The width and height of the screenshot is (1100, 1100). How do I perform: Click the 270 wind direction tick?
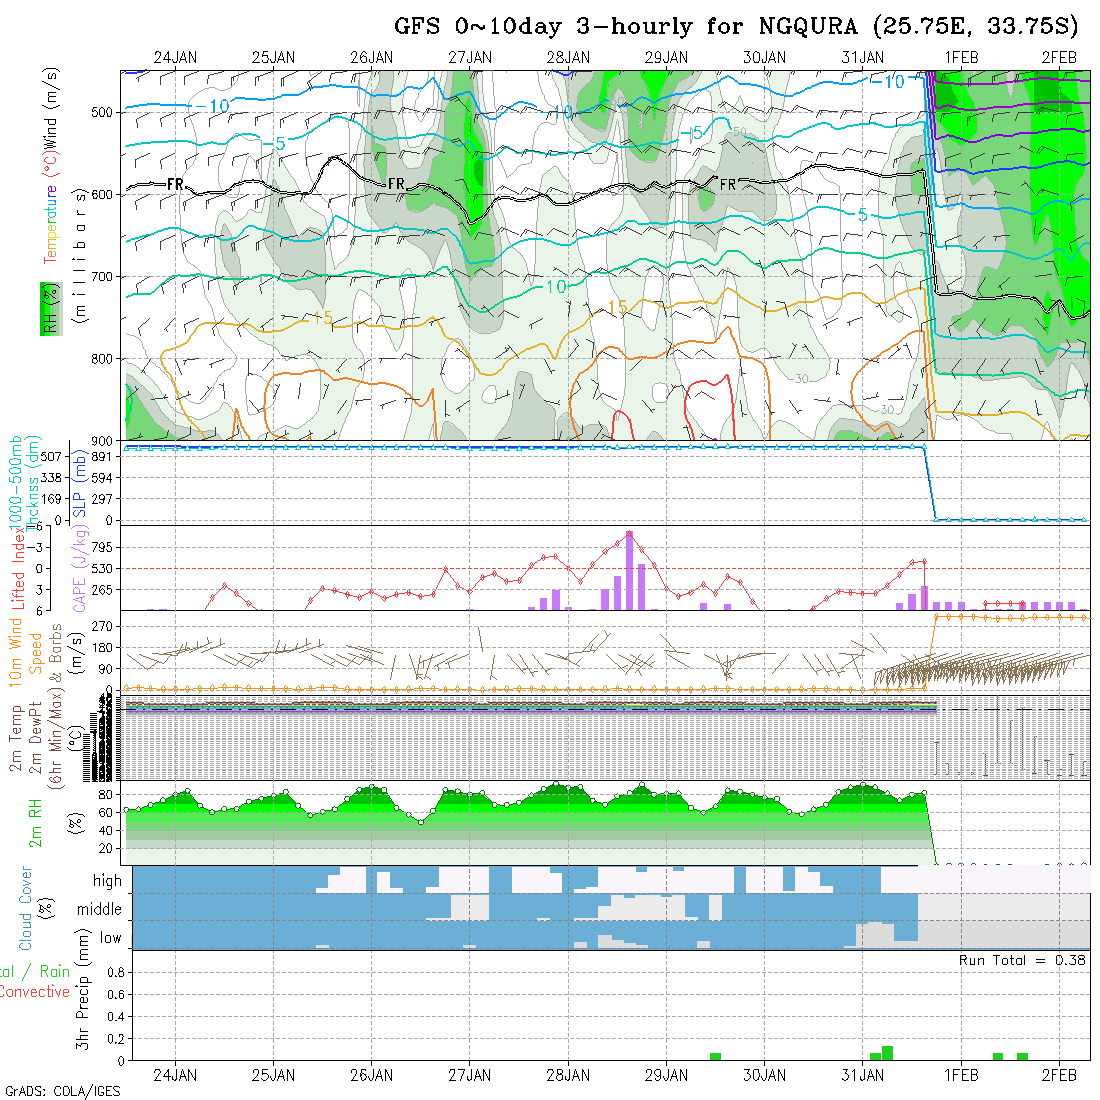pyautogui.click(x=102, y=626)
